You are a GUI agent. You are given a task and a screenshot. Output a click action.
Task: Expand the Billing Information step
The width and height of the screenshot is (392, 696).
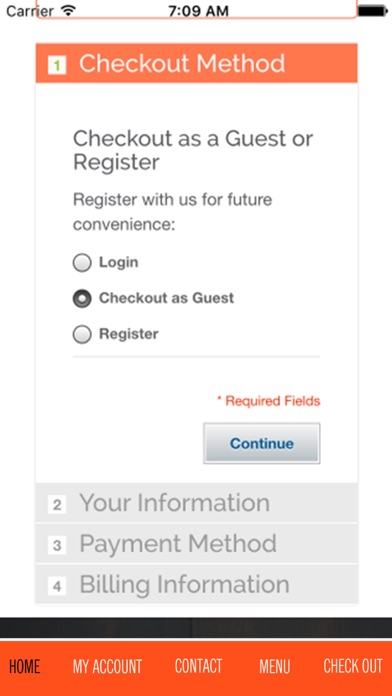pos(197,584)
